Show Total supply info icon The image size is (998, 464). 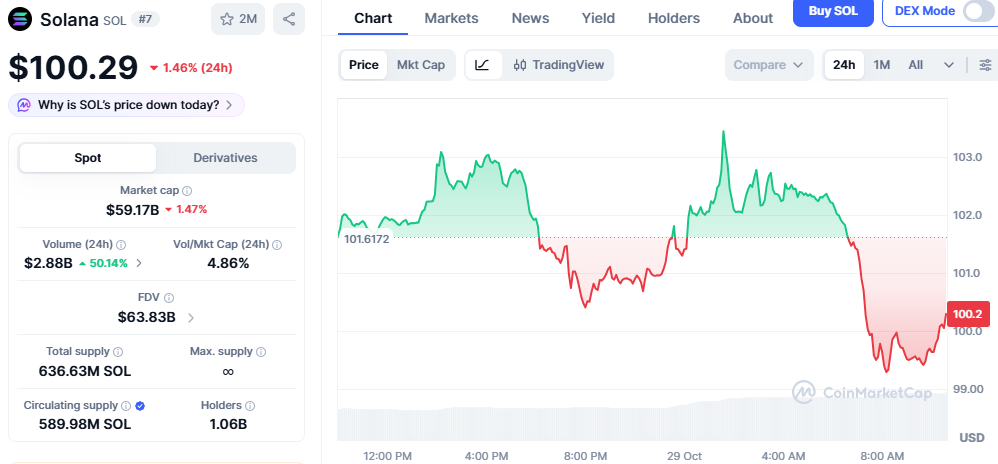[x=118, y=352]
